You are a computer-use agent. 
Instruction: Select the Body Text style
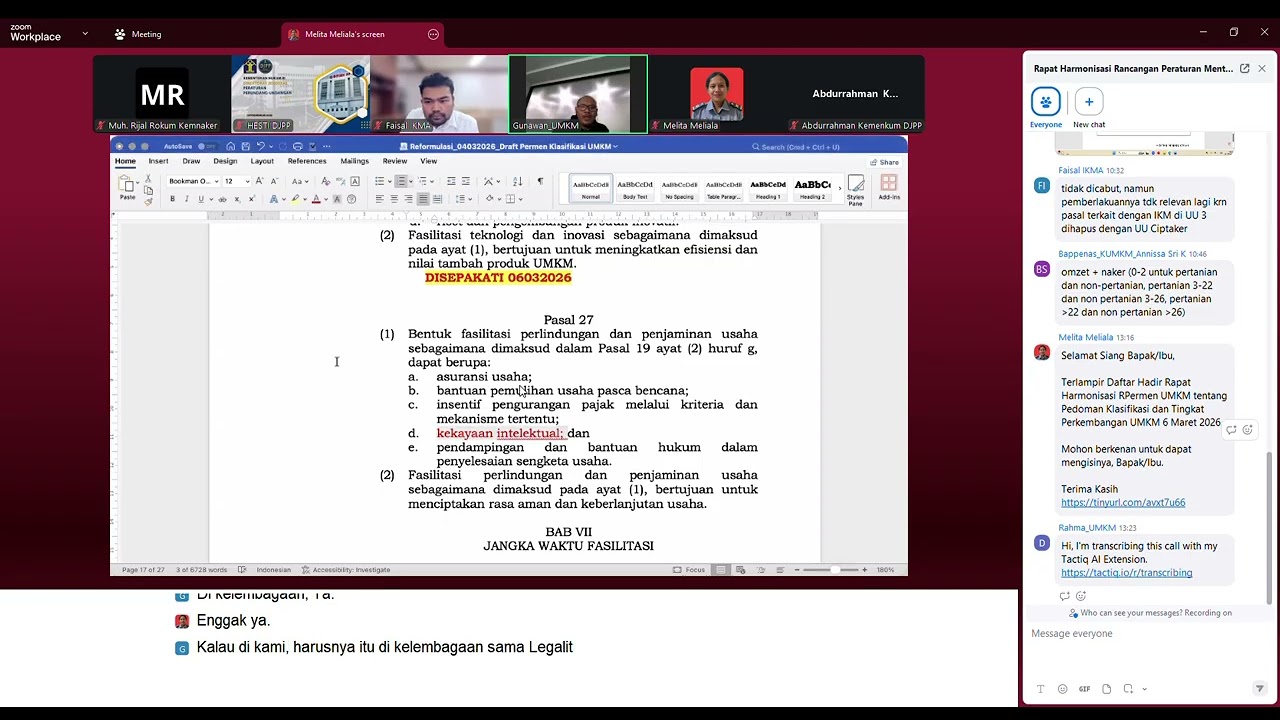coord(635,187)
